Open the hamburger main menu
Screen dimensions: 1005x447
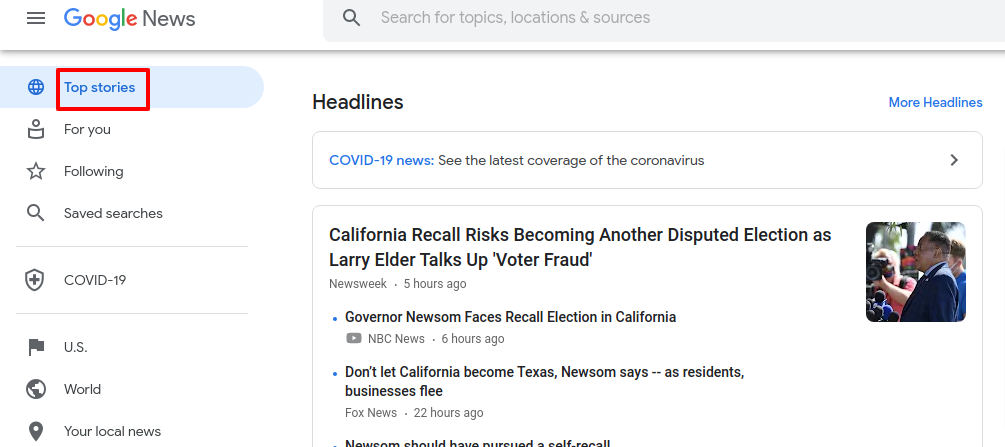click(36, 18)
